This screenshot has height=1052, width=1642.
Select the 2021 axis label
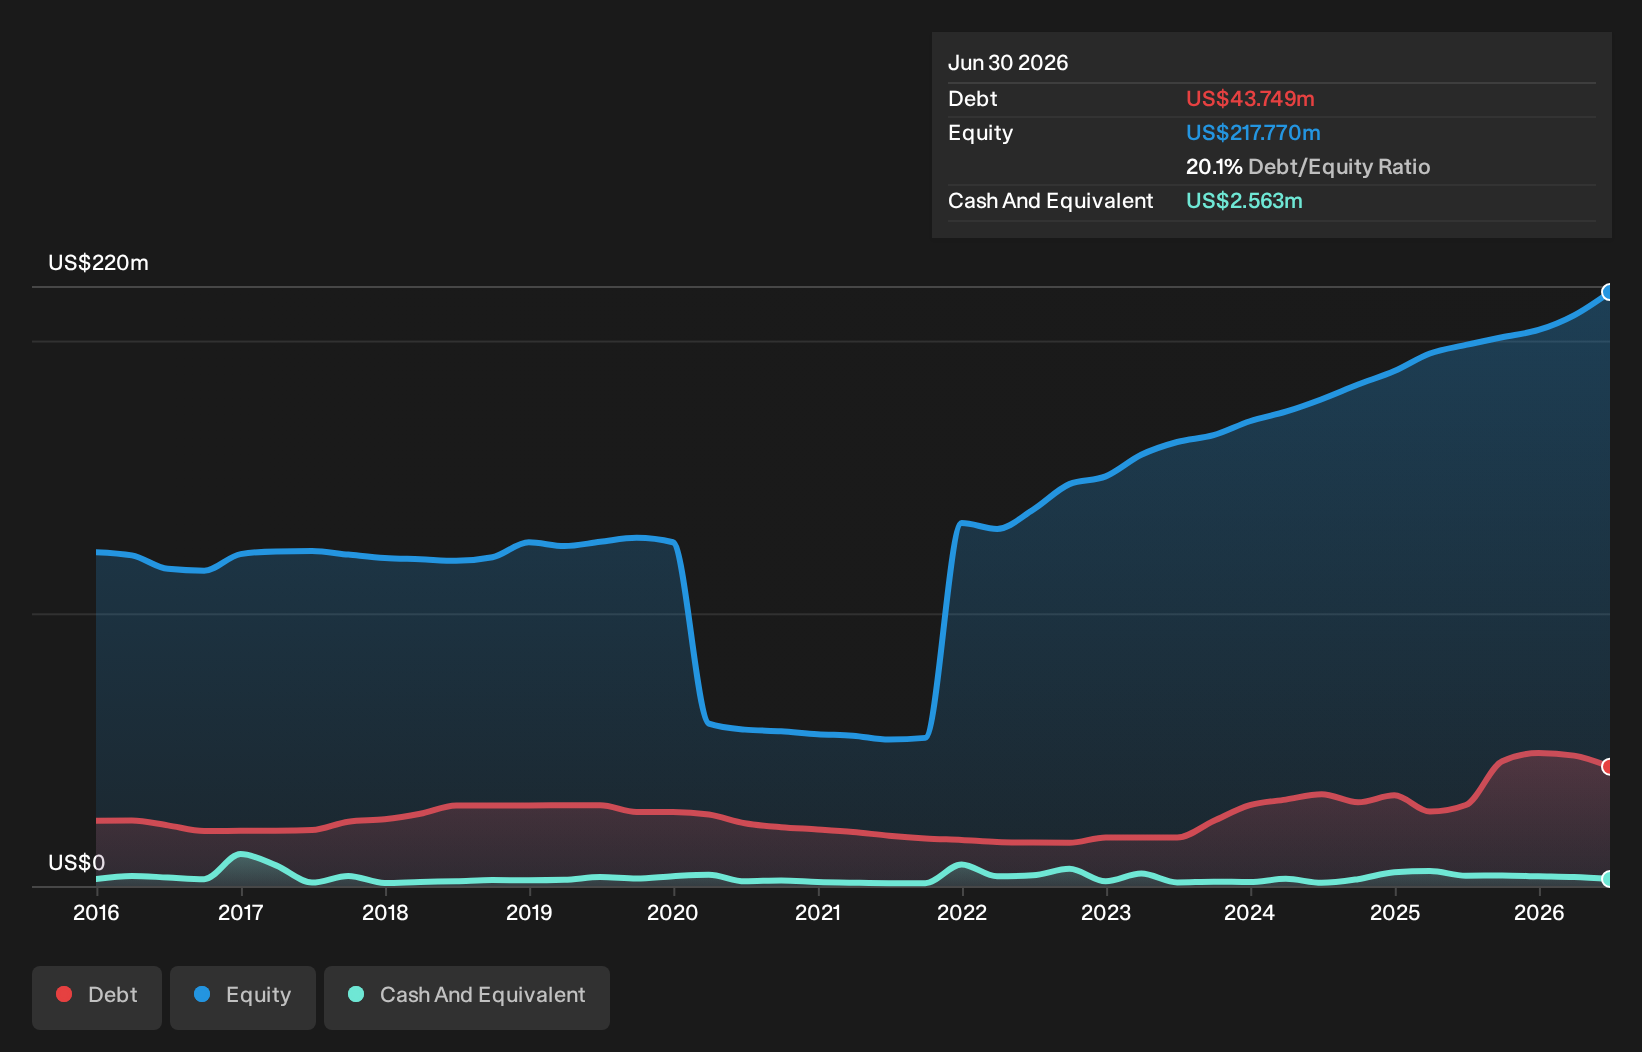[x=818, y=913]
